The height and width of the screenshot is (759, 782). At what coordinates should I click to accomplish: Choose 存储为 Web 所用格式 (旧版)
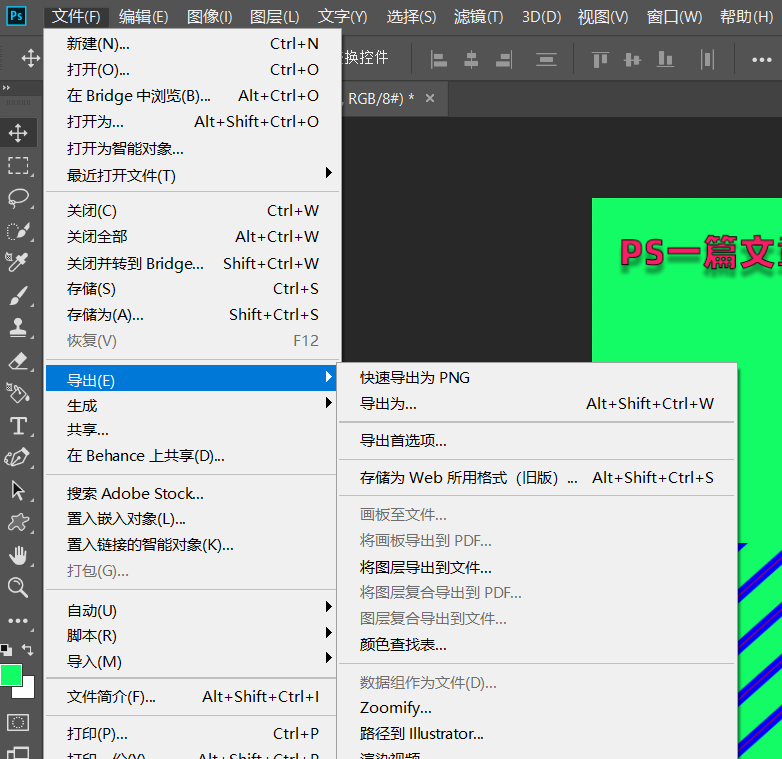point(537,477)
